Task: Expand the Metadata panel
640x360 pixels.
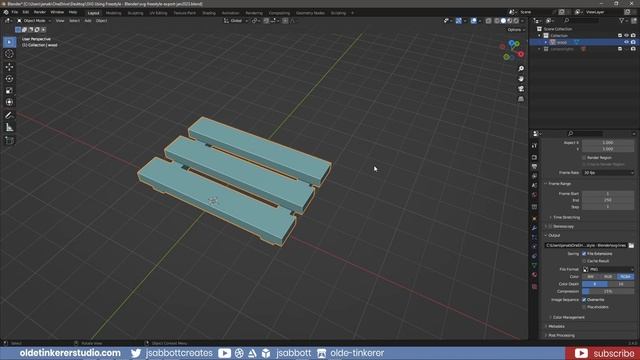Action: (x=556, y=327)
